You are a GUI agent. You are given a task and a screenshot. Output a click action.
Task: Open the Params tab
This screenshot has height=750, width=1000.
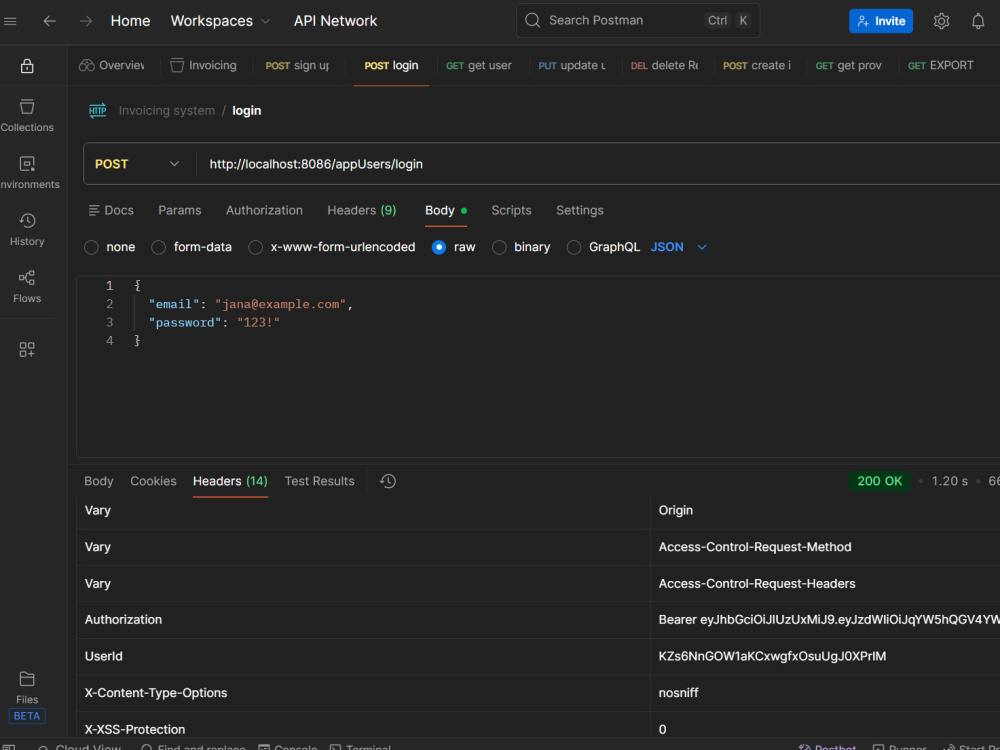tap(180, 210)
